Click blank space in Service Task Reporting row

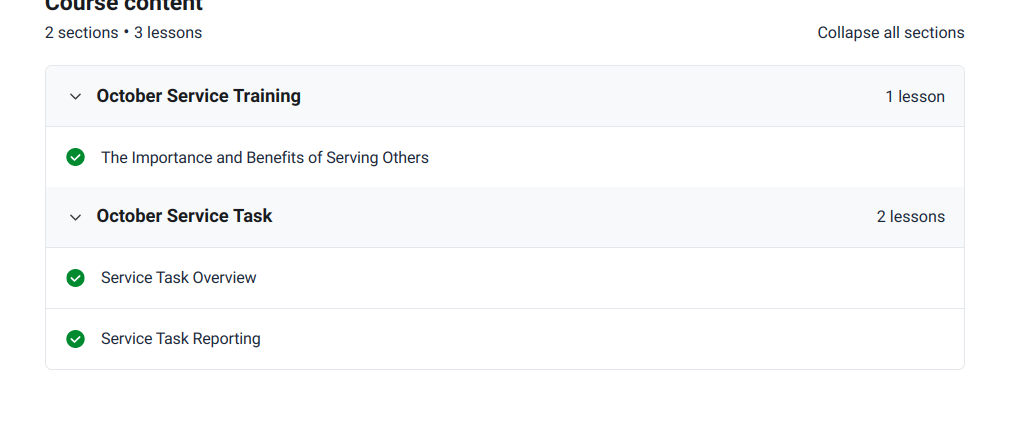tap(600, 339)
